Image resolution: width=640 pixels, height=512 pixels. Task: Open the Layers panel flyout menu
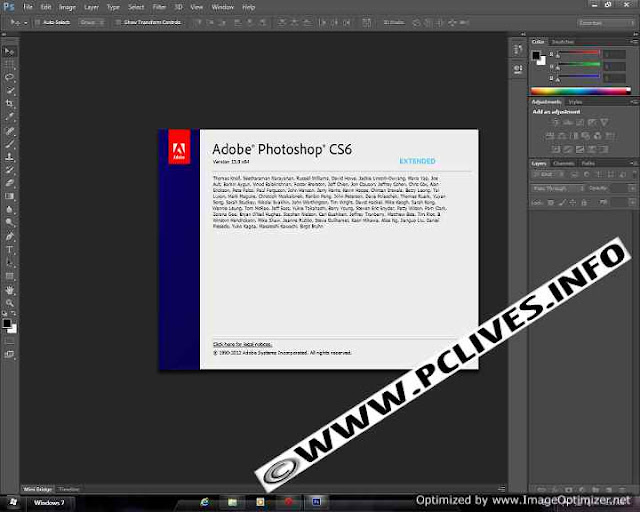pos(634,163)
